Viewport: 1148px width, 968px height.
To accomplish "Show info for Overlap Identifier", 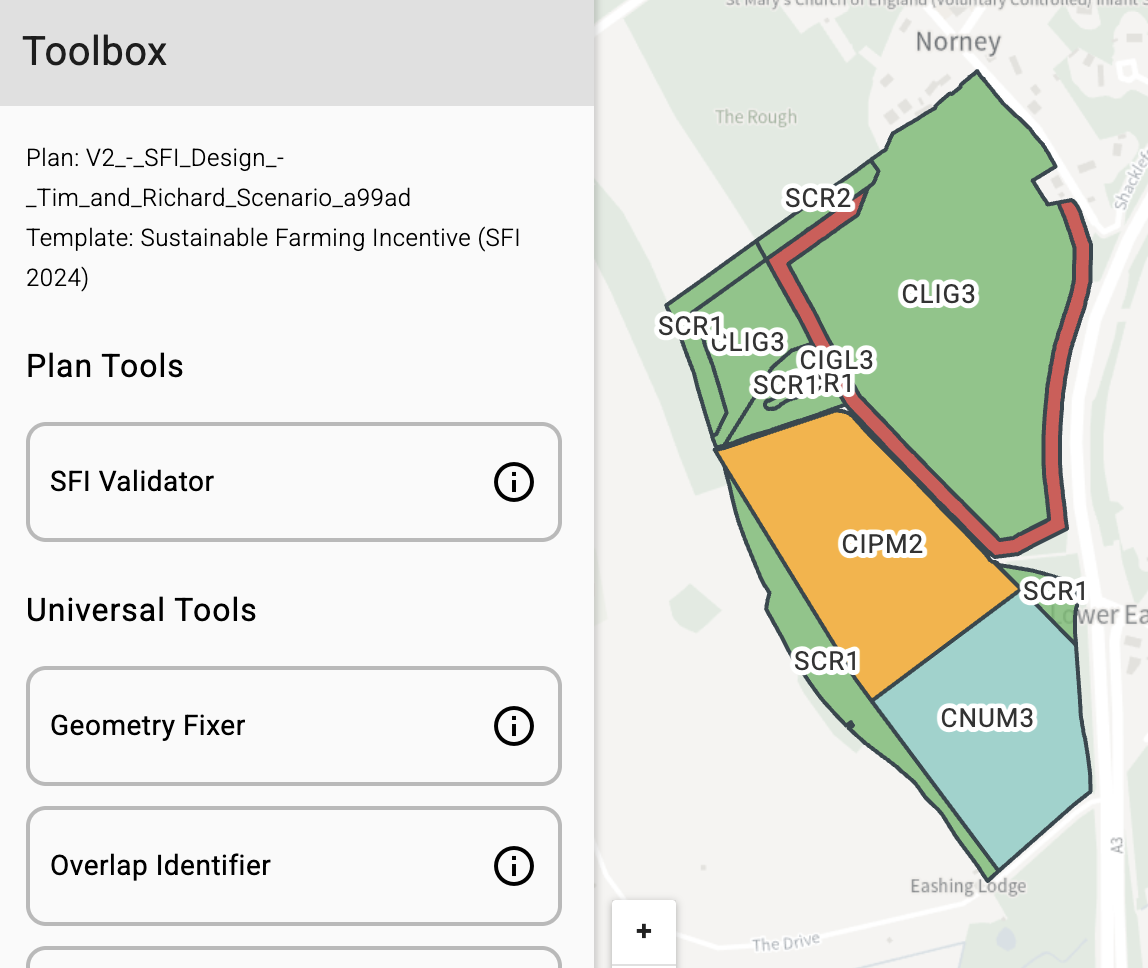I will pos(513,865).
